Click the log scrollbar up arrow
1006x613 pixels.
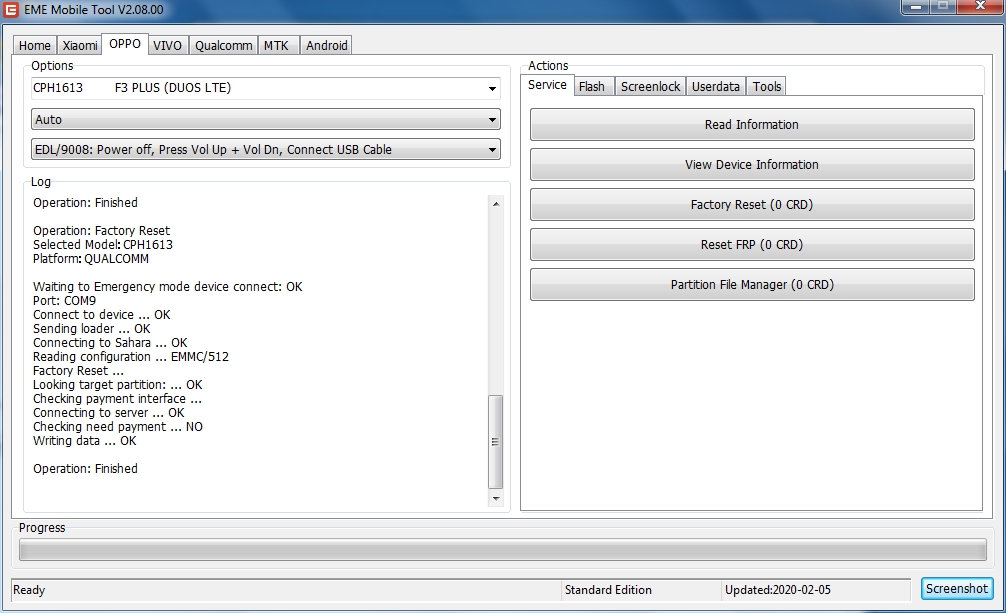(x=495, y=203)
